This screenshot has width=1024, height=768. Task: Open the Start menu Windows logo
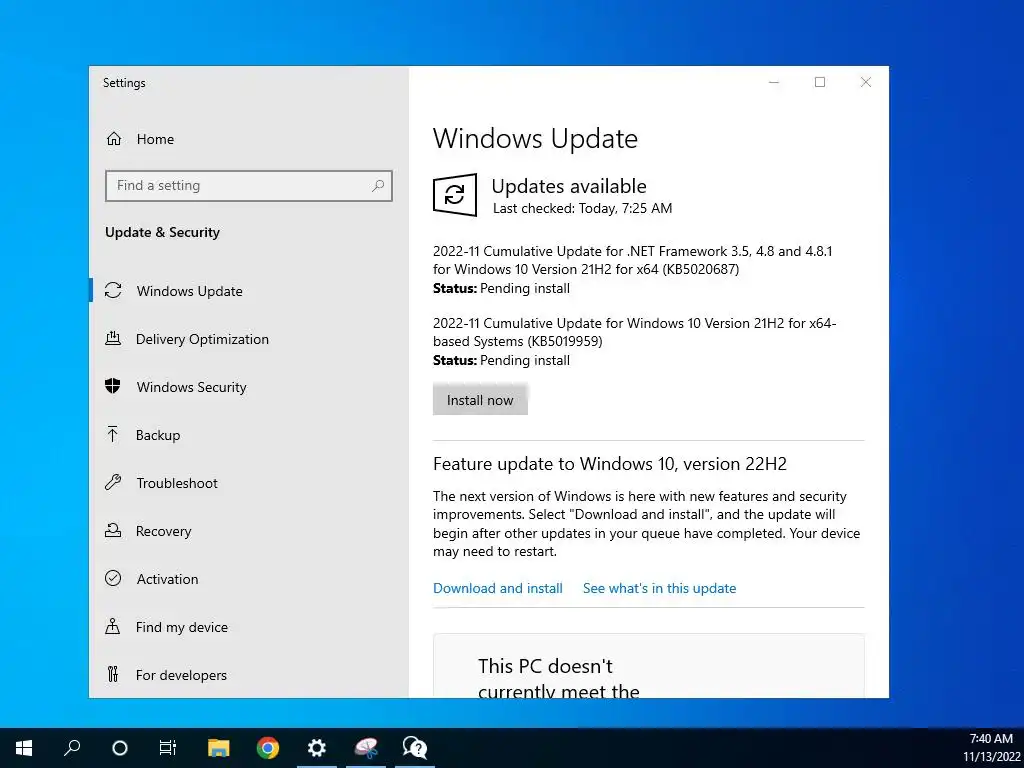24,748
